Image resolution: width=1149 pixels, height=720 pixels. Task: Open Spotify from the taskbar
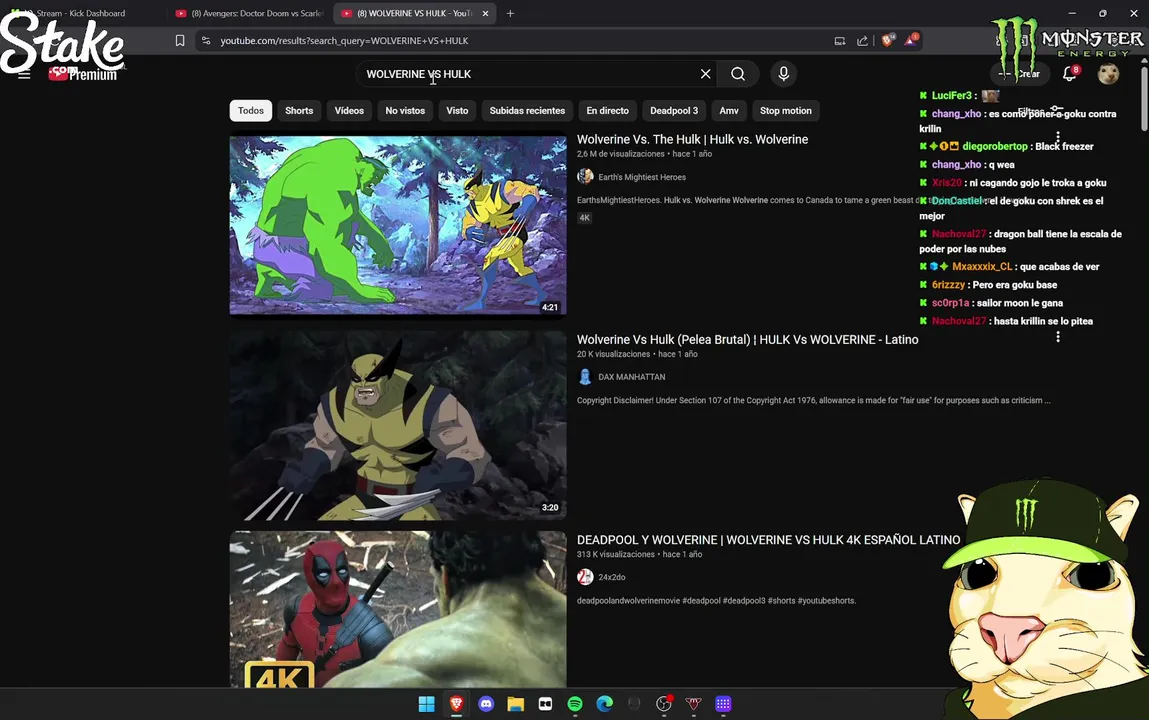click(575, 704)
